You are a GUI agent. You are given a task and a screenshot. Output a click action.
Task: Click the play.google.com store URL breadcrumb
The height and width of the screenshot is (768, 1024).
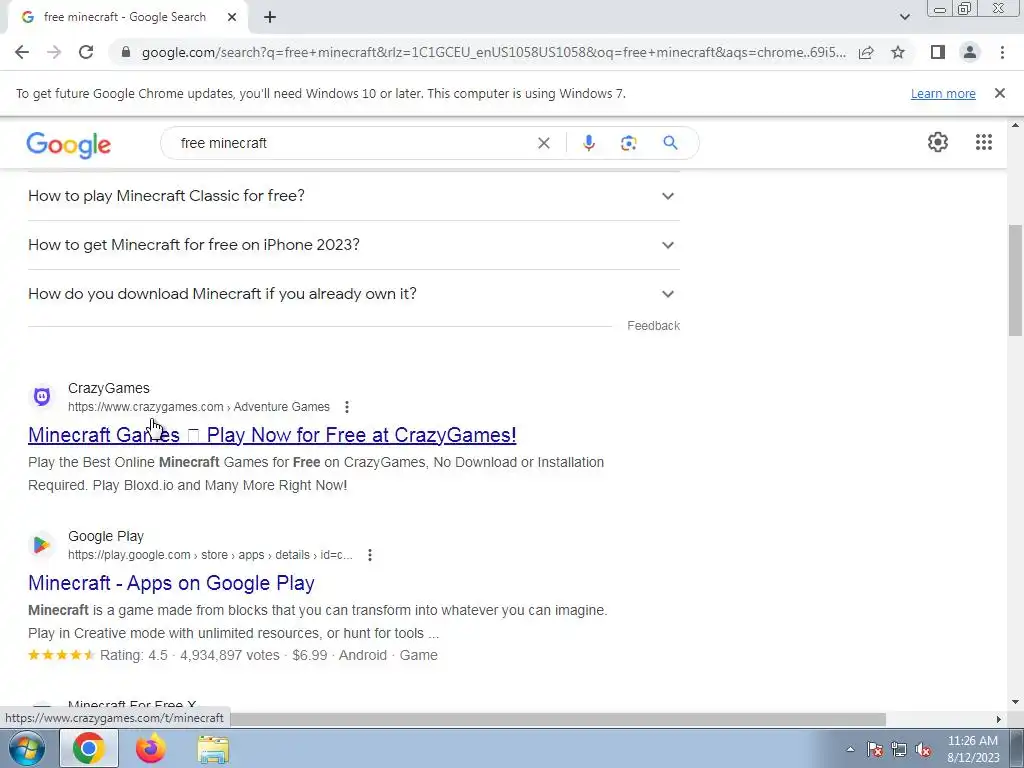point(210,555)
